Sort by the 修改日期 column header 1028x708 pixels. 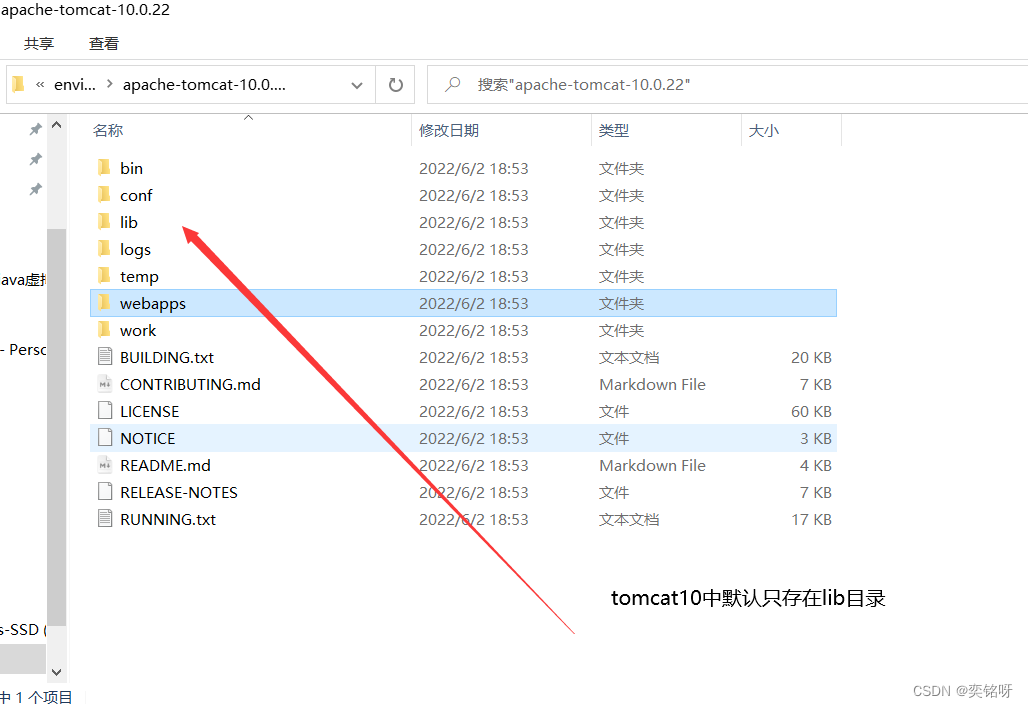tap(449, 130)
